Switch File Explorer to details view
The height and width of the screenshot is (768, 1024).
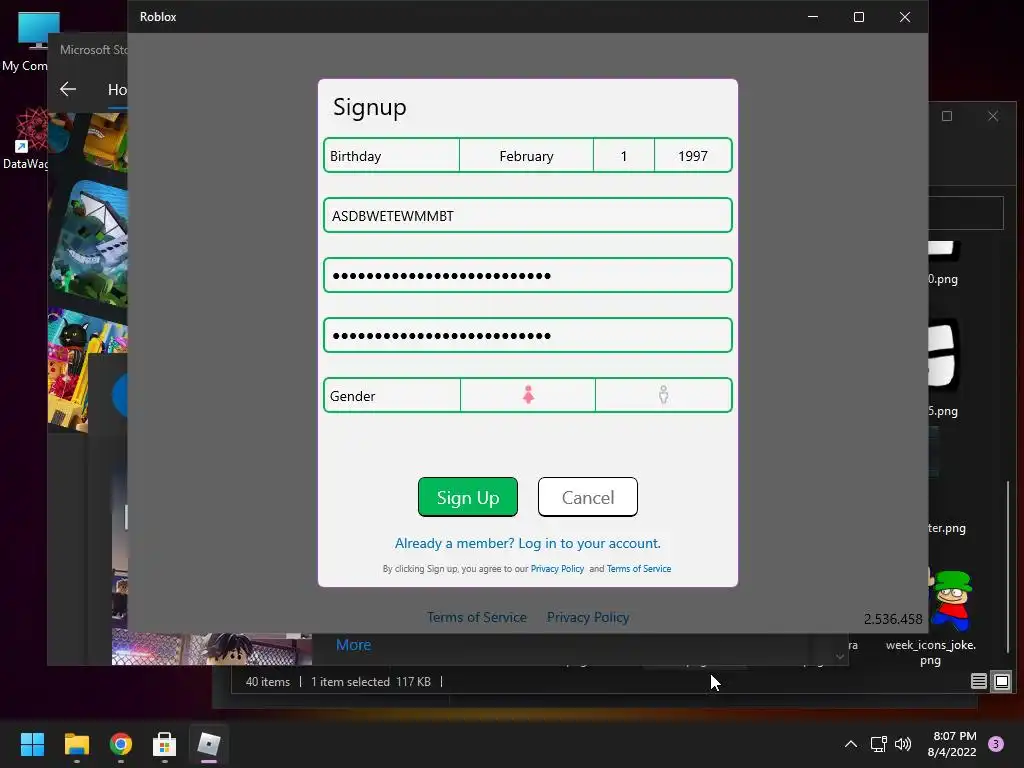[x=978, y=682]
